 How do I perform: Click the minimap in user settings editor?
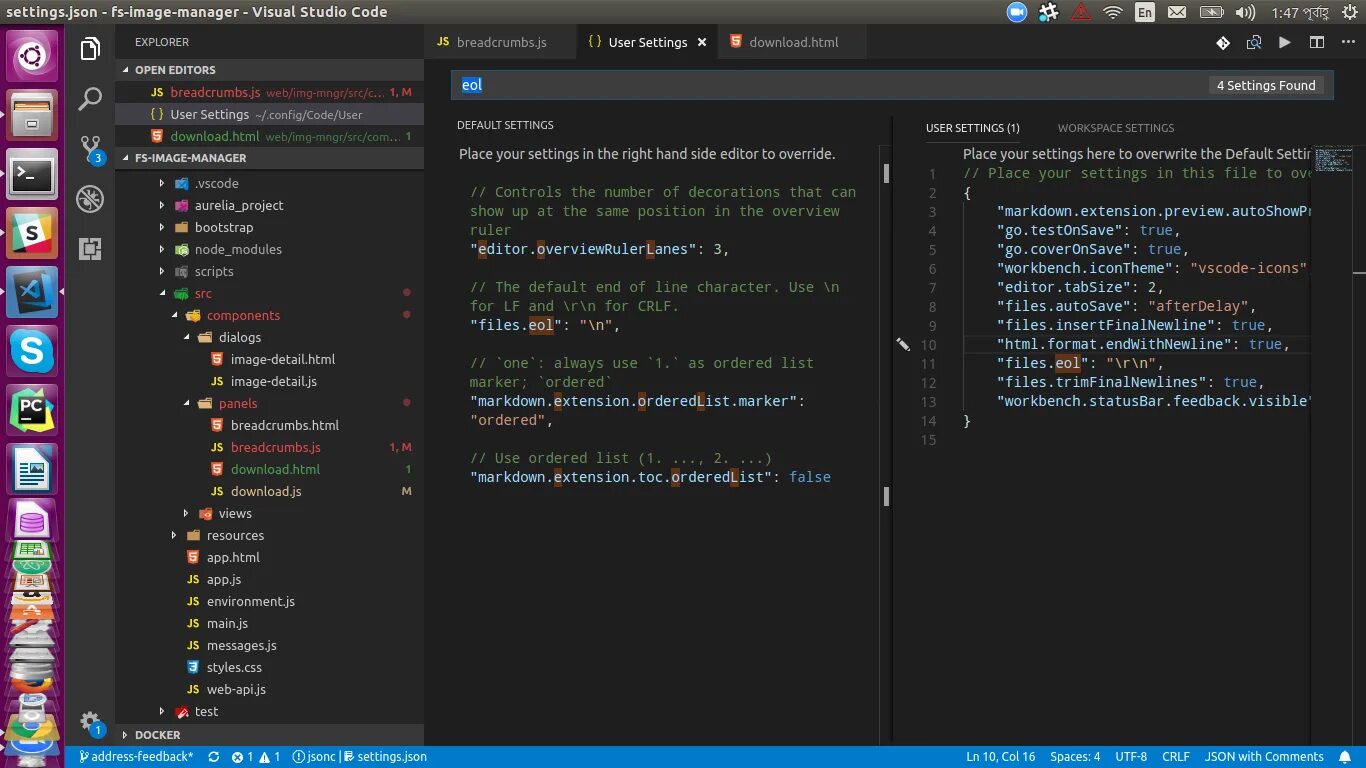tap(1333, 158)
